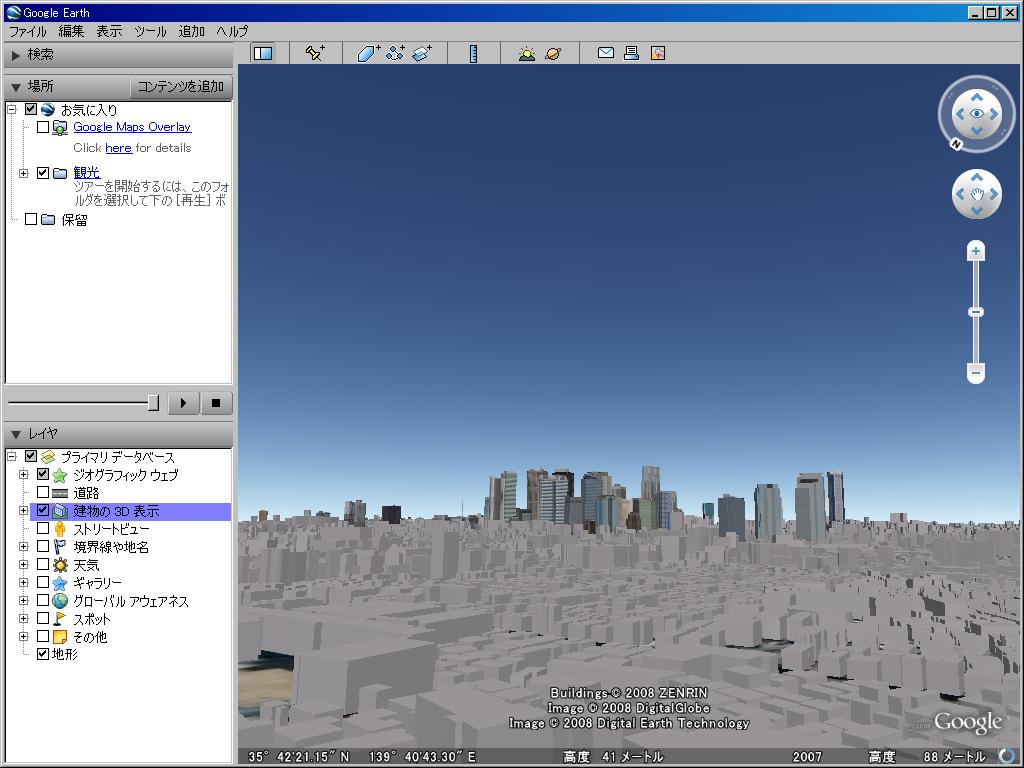This screenshot has height=768, width=1024.
Task: Expand the 検索 search panel
Action: coord(16,56)
